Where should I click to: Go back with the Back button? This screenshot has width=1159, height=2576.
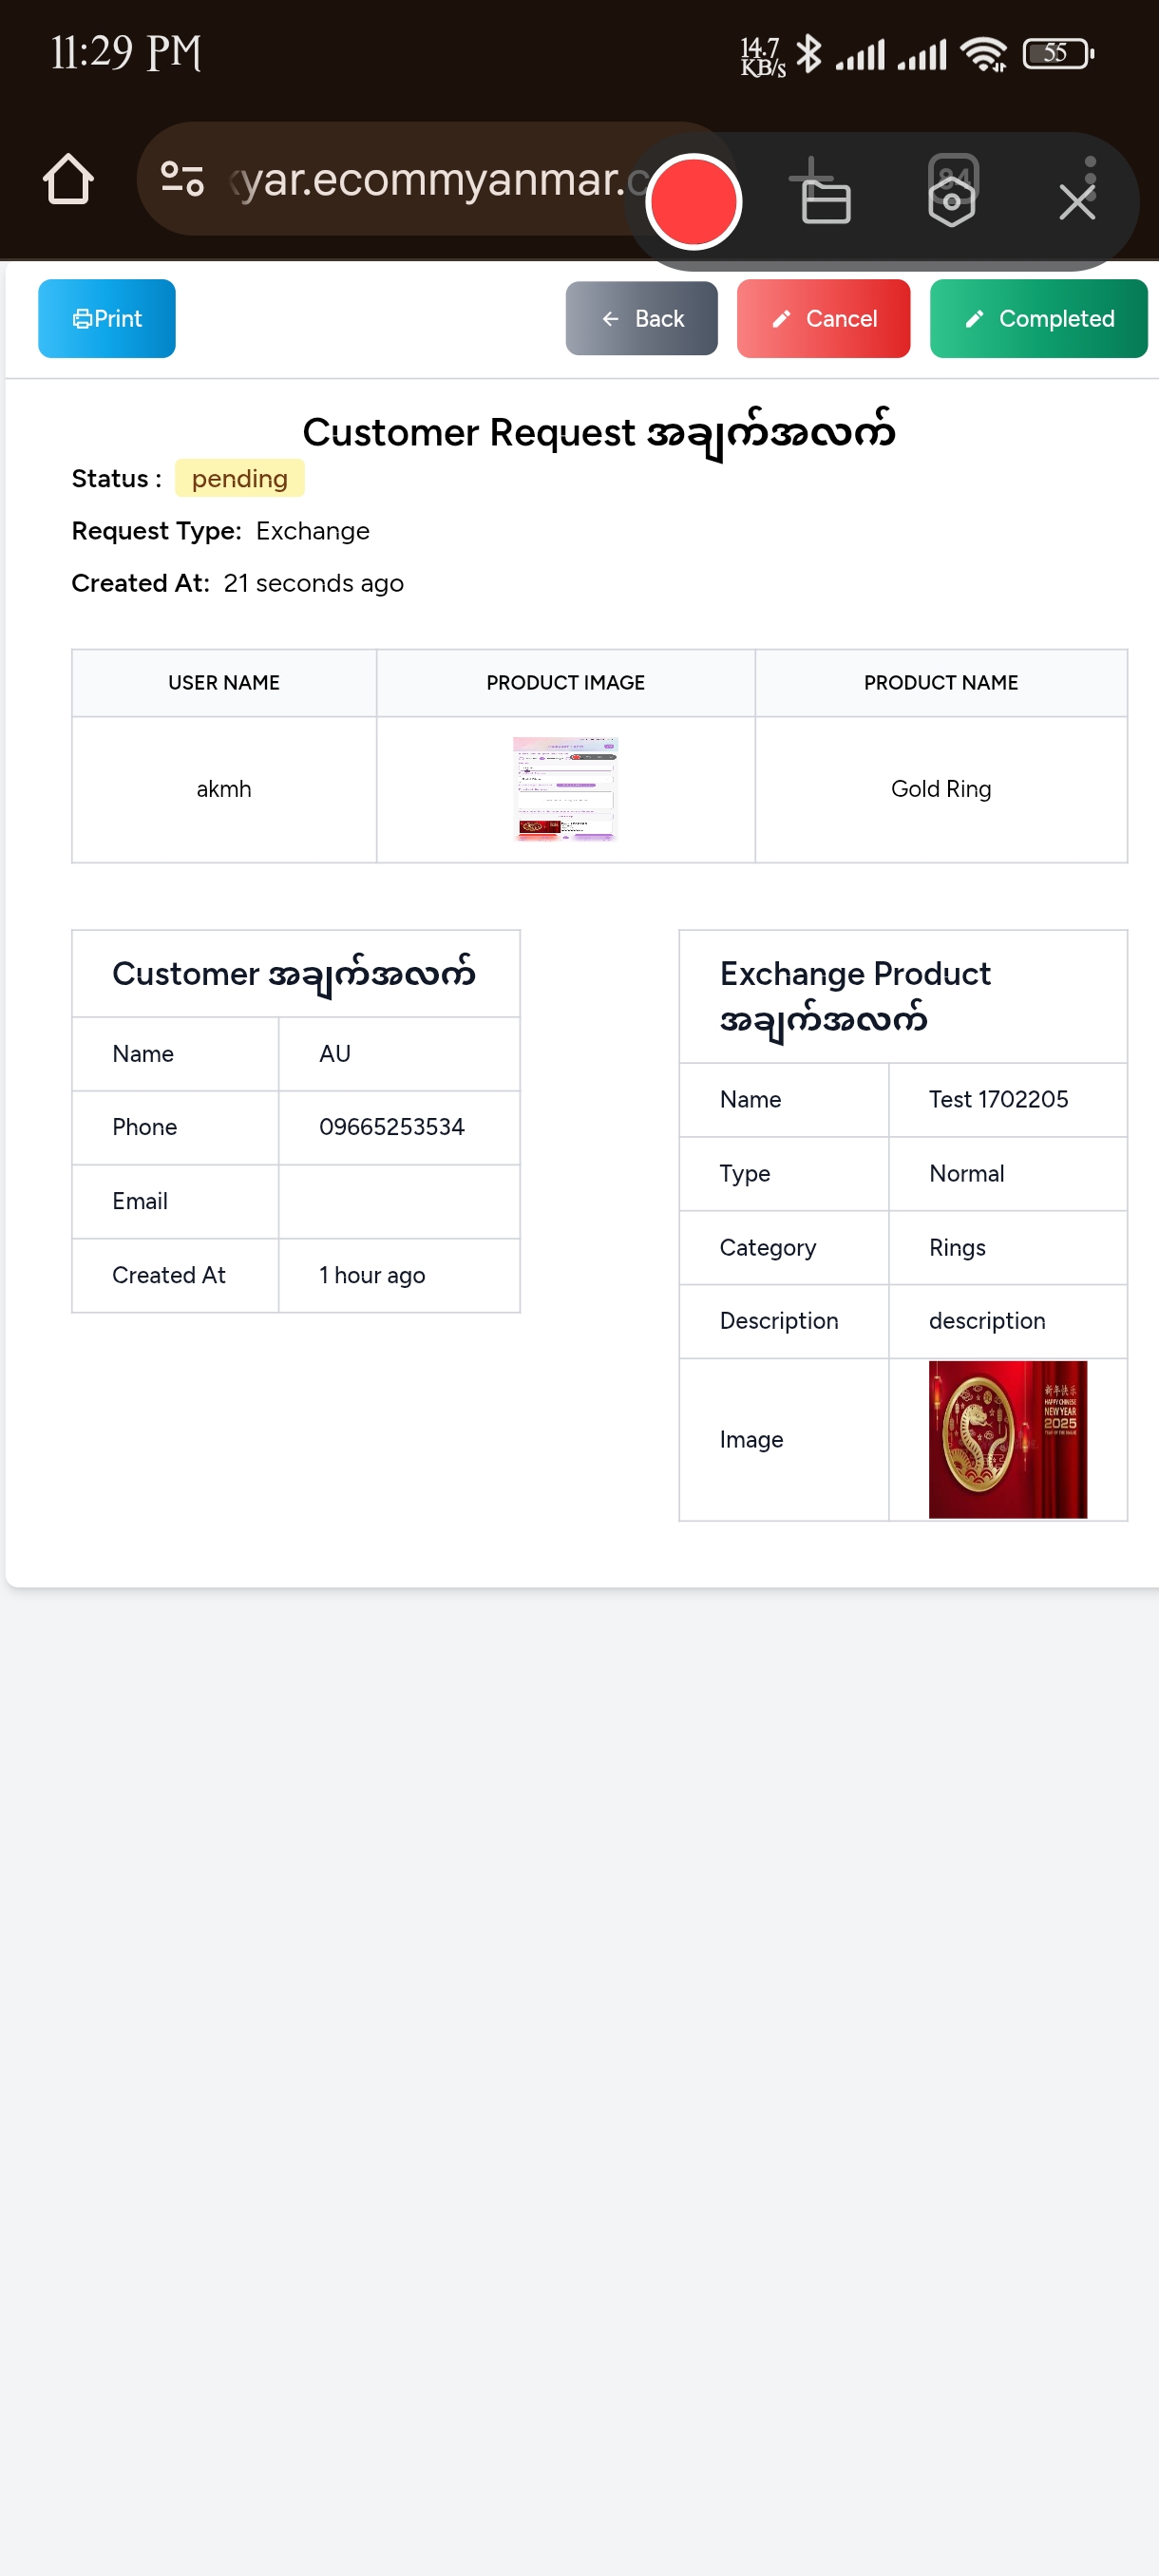coord(641,318)
